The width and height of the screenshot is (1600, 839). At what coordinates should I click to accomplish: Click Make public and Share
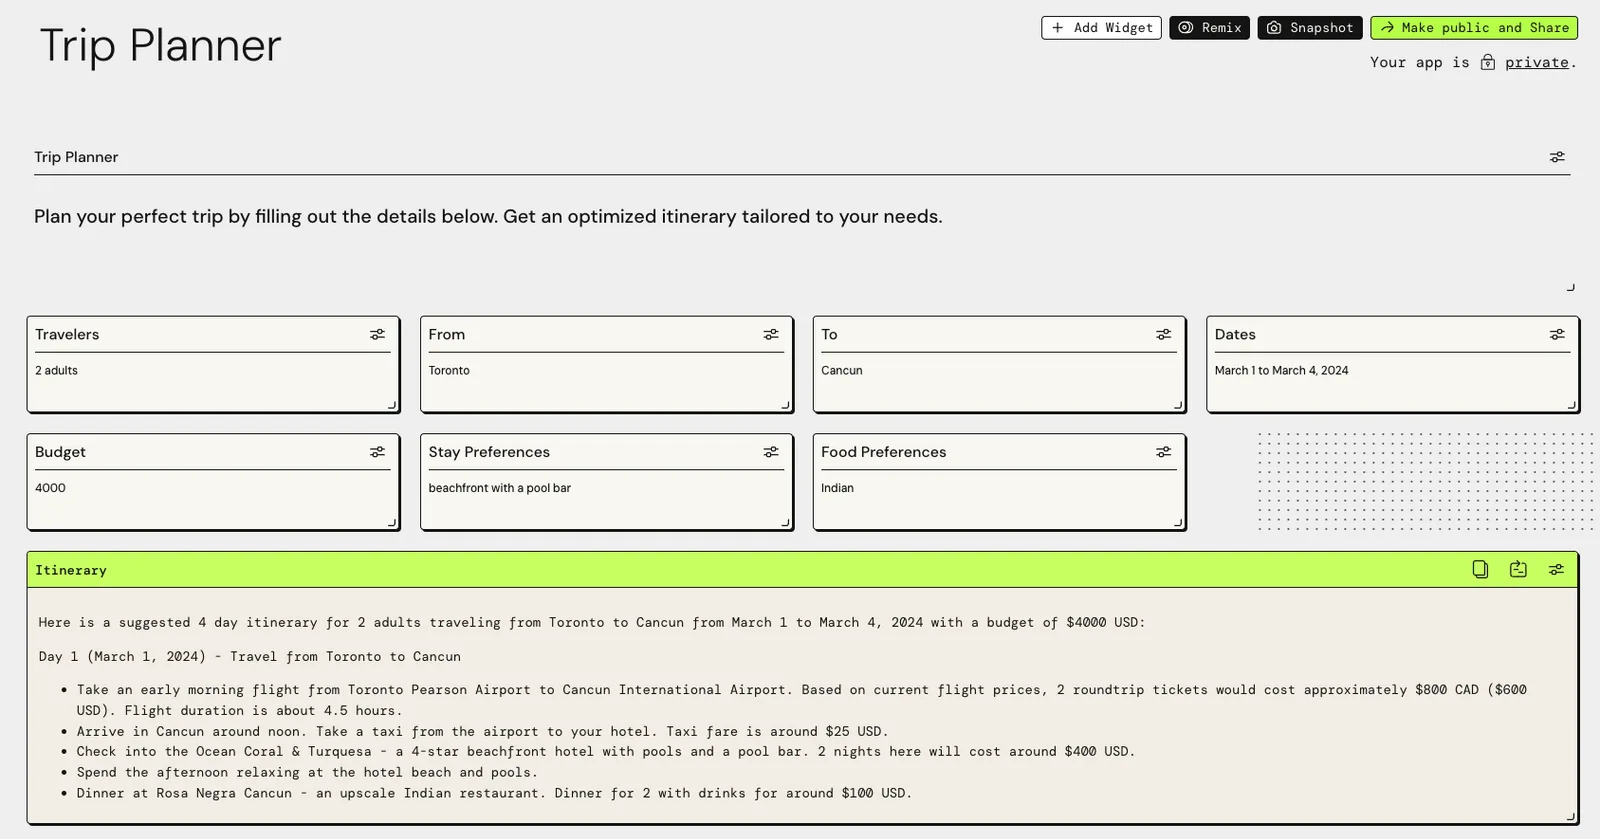(x=1474, y=28)
